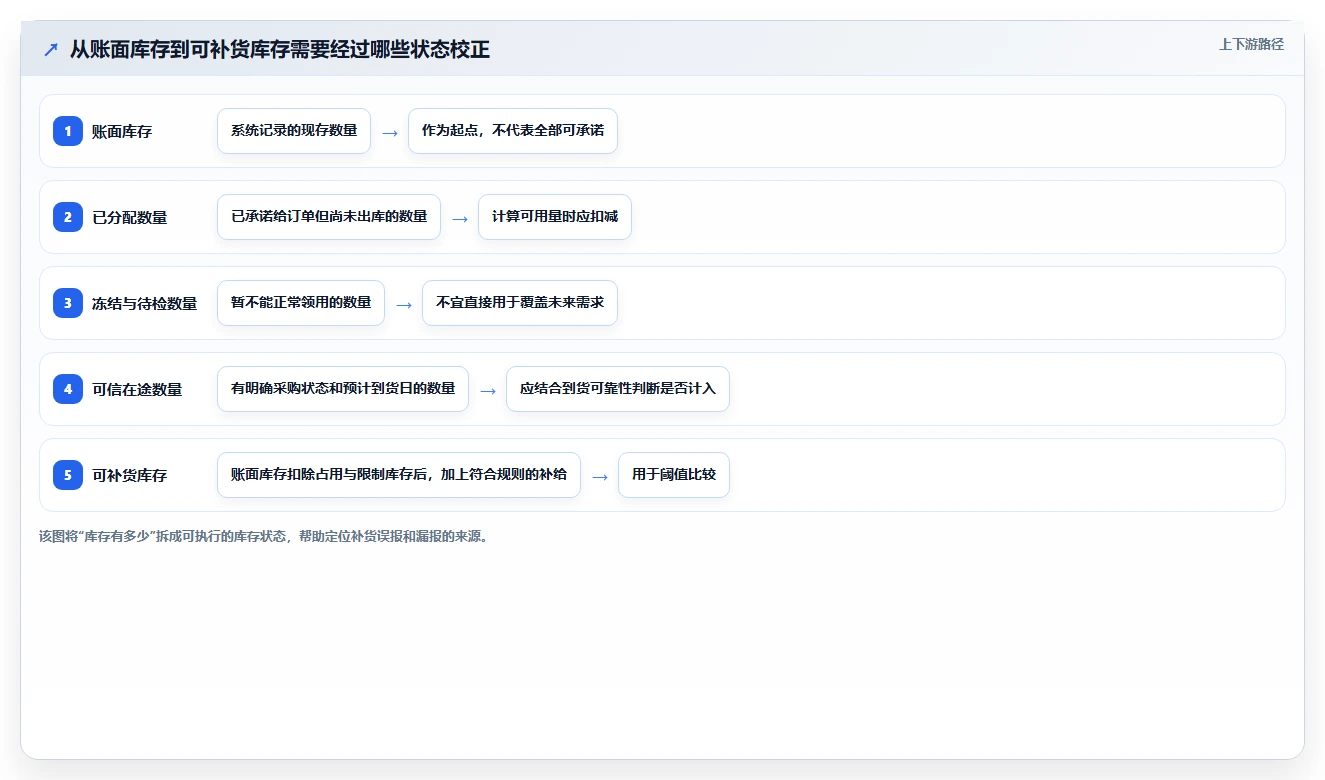The width and height of the screenshot is (1325, 780).
Task: Click the 可信在途数量 step label
Action: point(137,389)
